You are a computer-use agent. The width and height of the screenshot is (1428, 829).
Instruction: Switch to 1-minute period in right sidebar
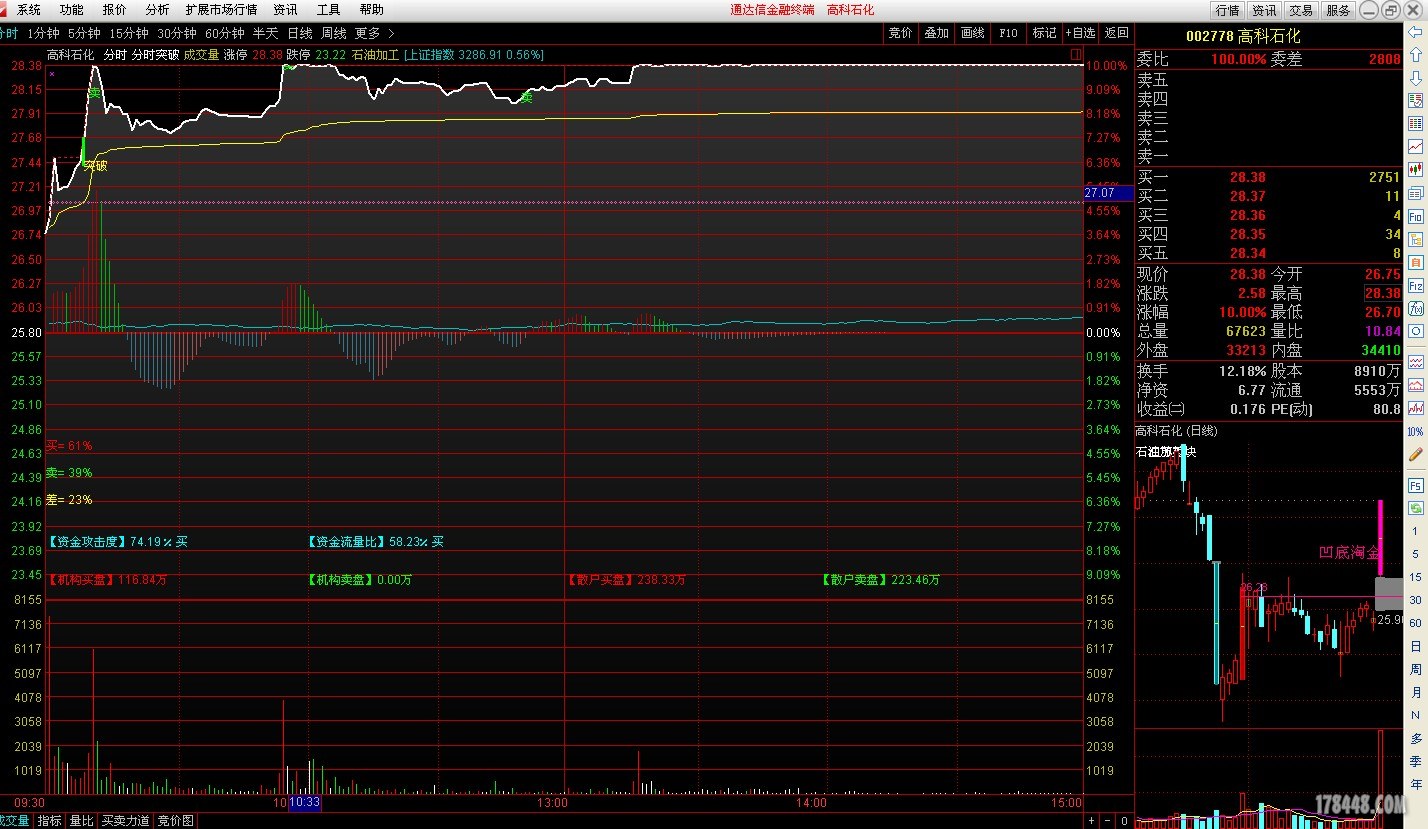pyautogui.click(x=1415, y=531)
